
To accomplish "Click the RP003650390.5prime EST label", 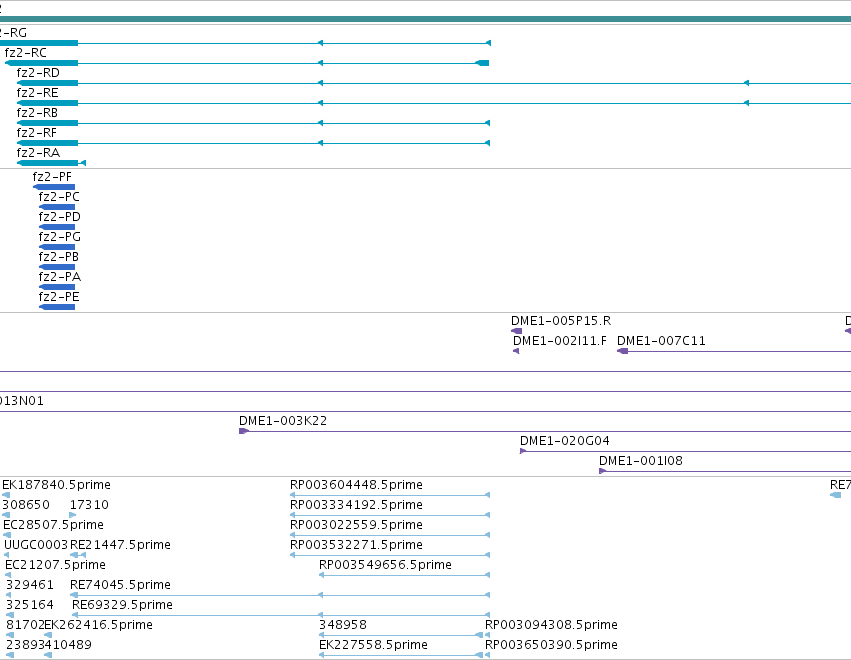I will (551, 646).
